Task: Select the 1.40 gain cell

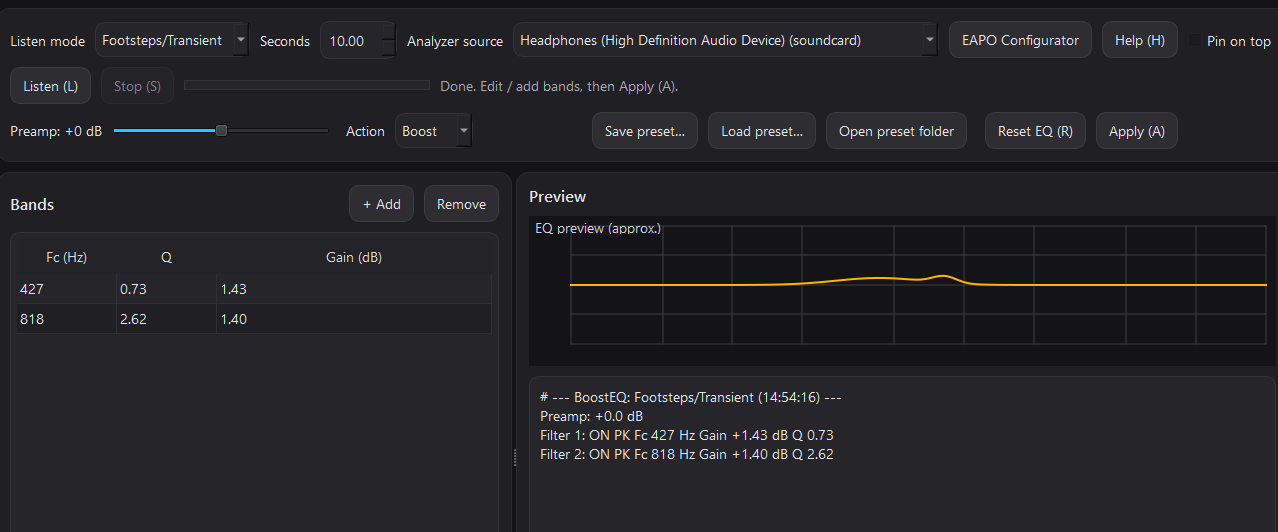Action: pos(354,319)
